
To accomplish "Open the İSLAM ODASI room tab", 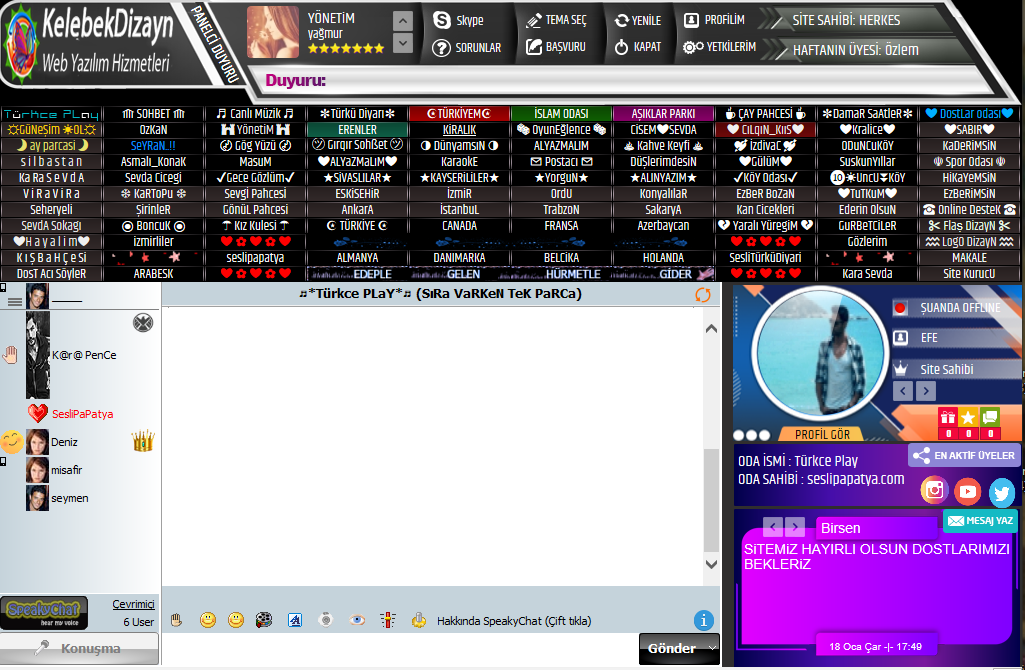I will click(561, 114).
